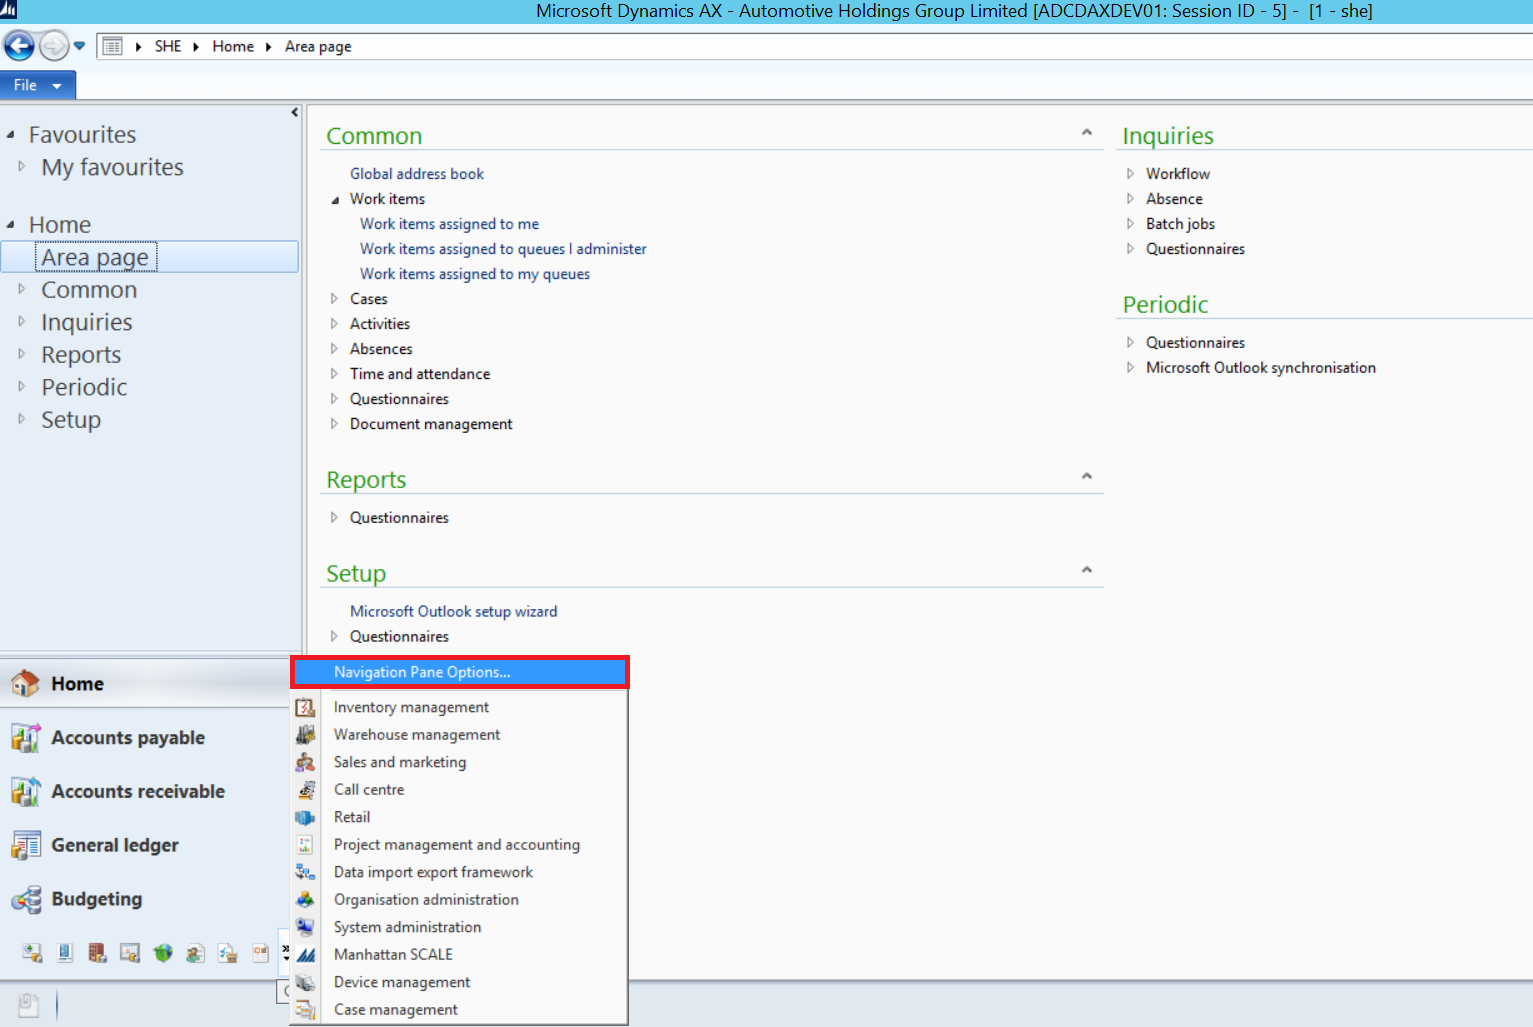1533x1027 pixels.
Task: Open the Accounts receivable module icon
Action: [25, 790]
